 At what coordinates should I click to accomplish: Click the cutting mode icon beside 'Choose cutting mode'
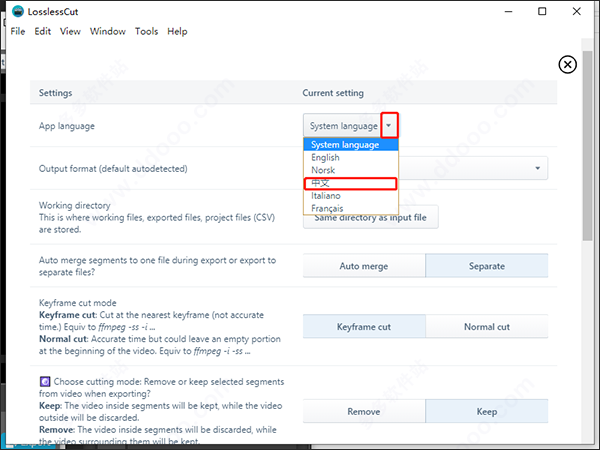[45, 382]
